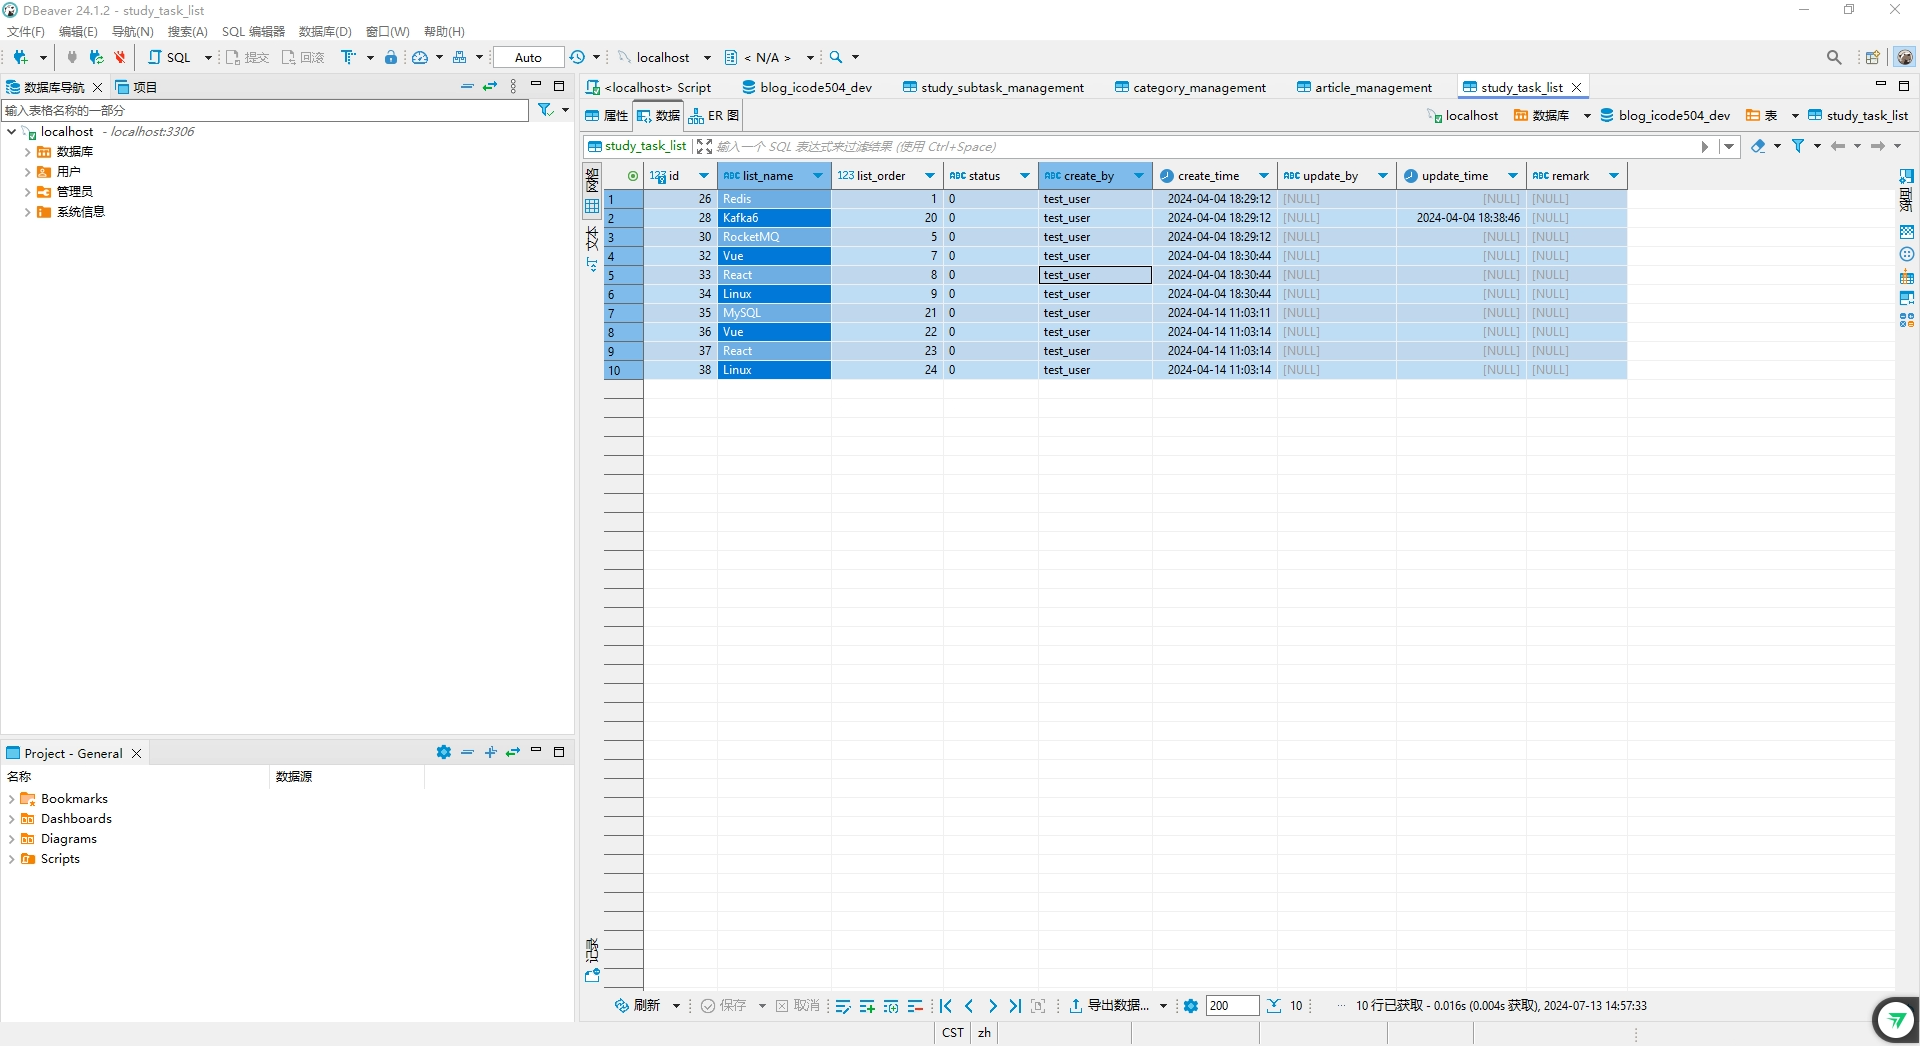The height and width of the screenshot is (1046, 1920).
Task: Open the 数据库(D) menu
Action: pyautogui.click(x=325, y=32)
